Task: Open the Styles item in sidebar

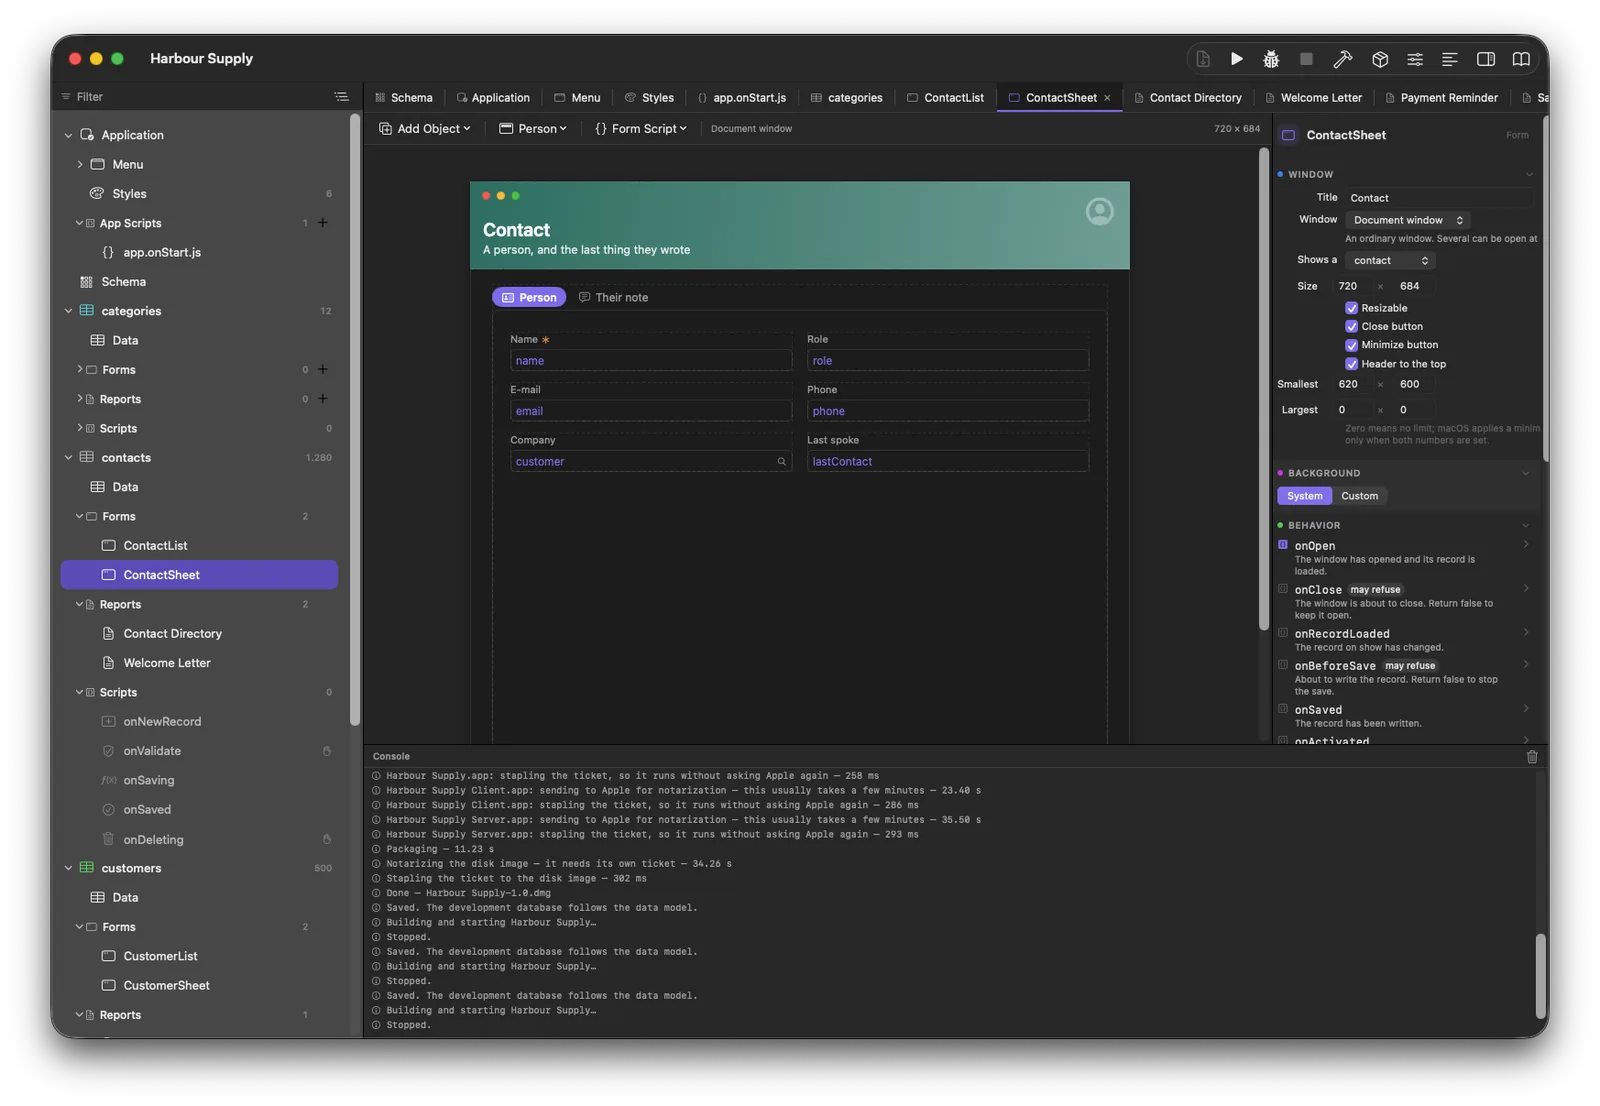Action: (x=199, y=194)
